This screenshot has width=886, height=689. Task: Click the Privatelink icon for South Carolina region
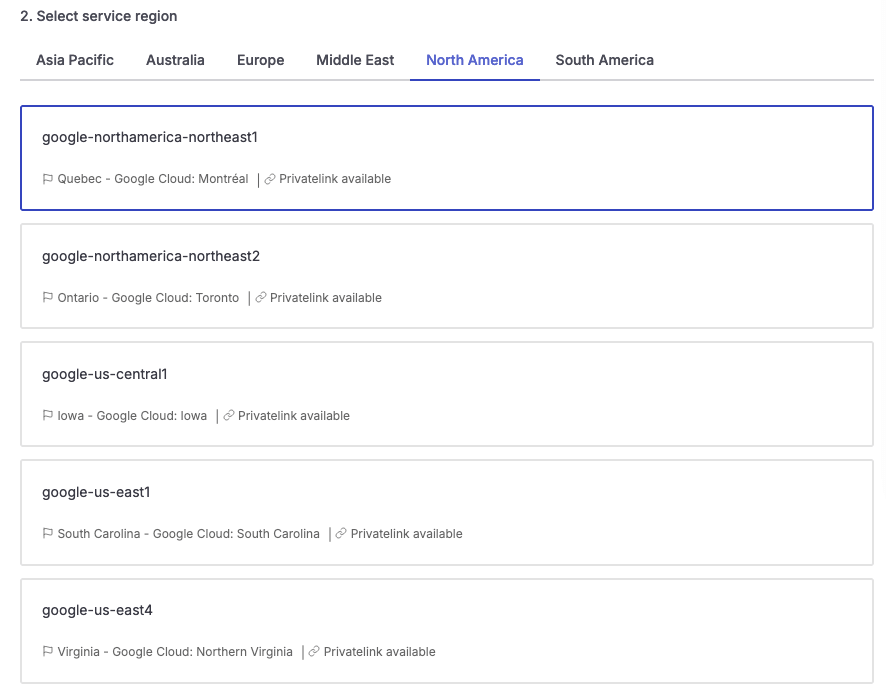coord(339,533)
